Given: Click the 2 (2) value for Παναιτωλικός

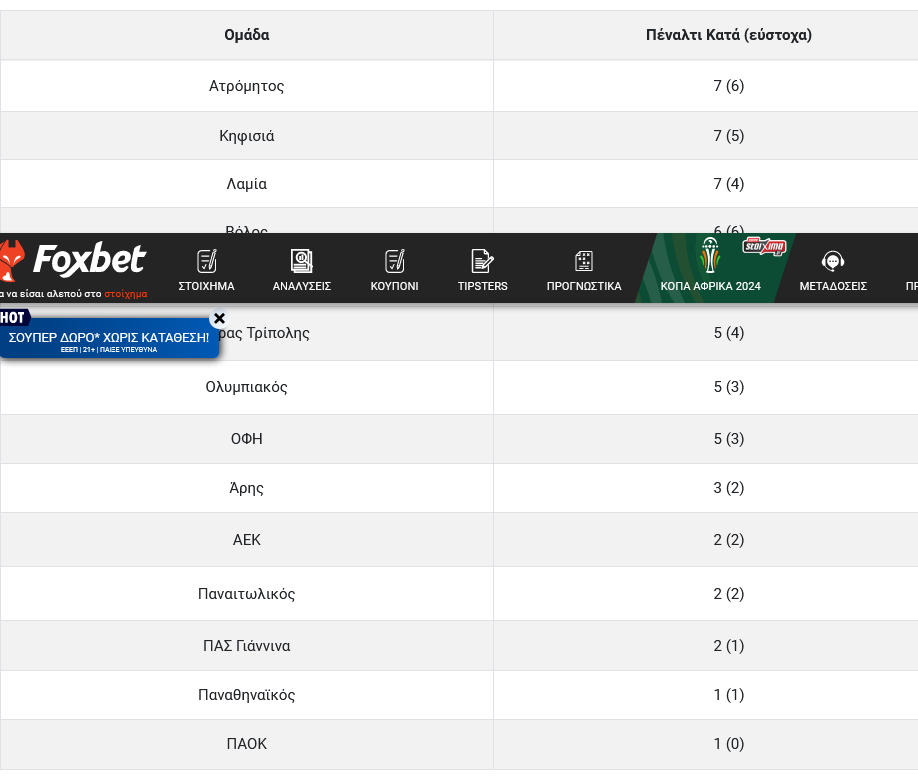Looking at the screenshot, I should tap(729, 594).
